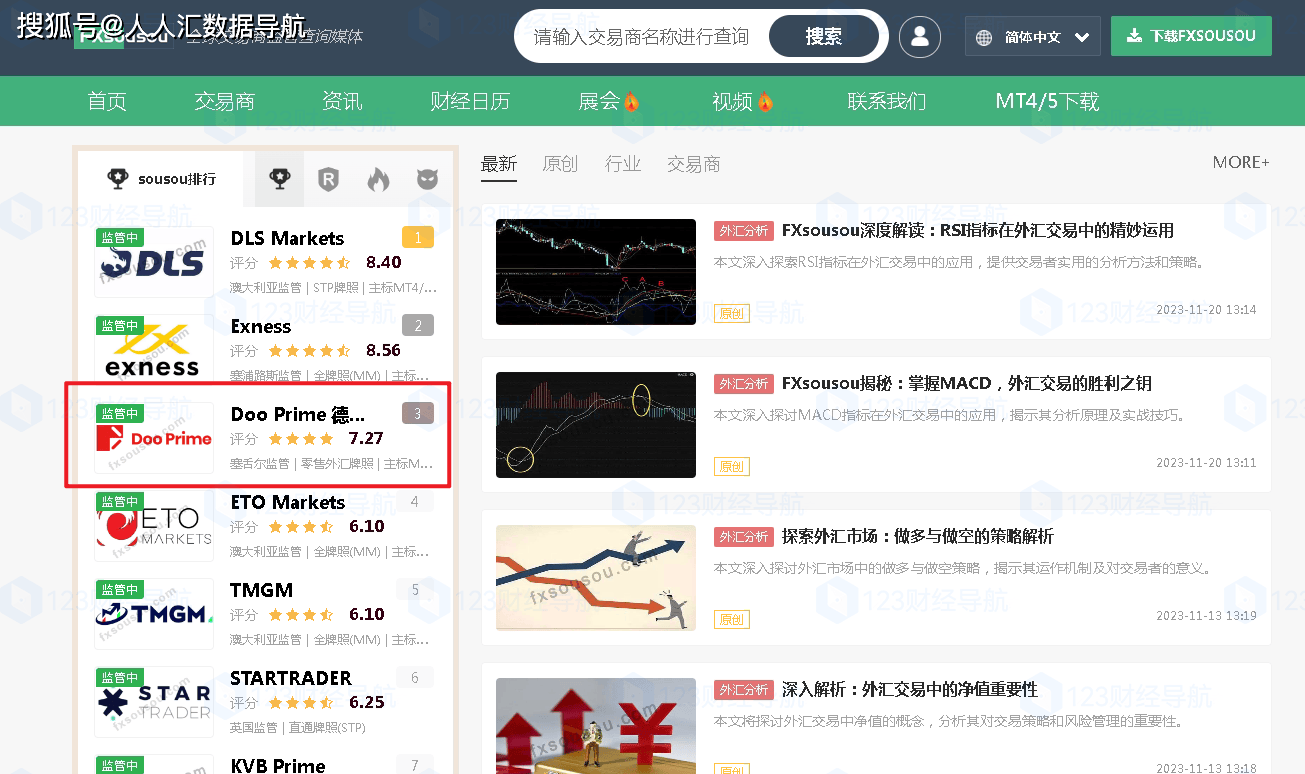Image resolution: width=1305 pixels, height=774 pixels.
Task: Open the 做多与做空 strategy article title
Action: tap(918, 537)
